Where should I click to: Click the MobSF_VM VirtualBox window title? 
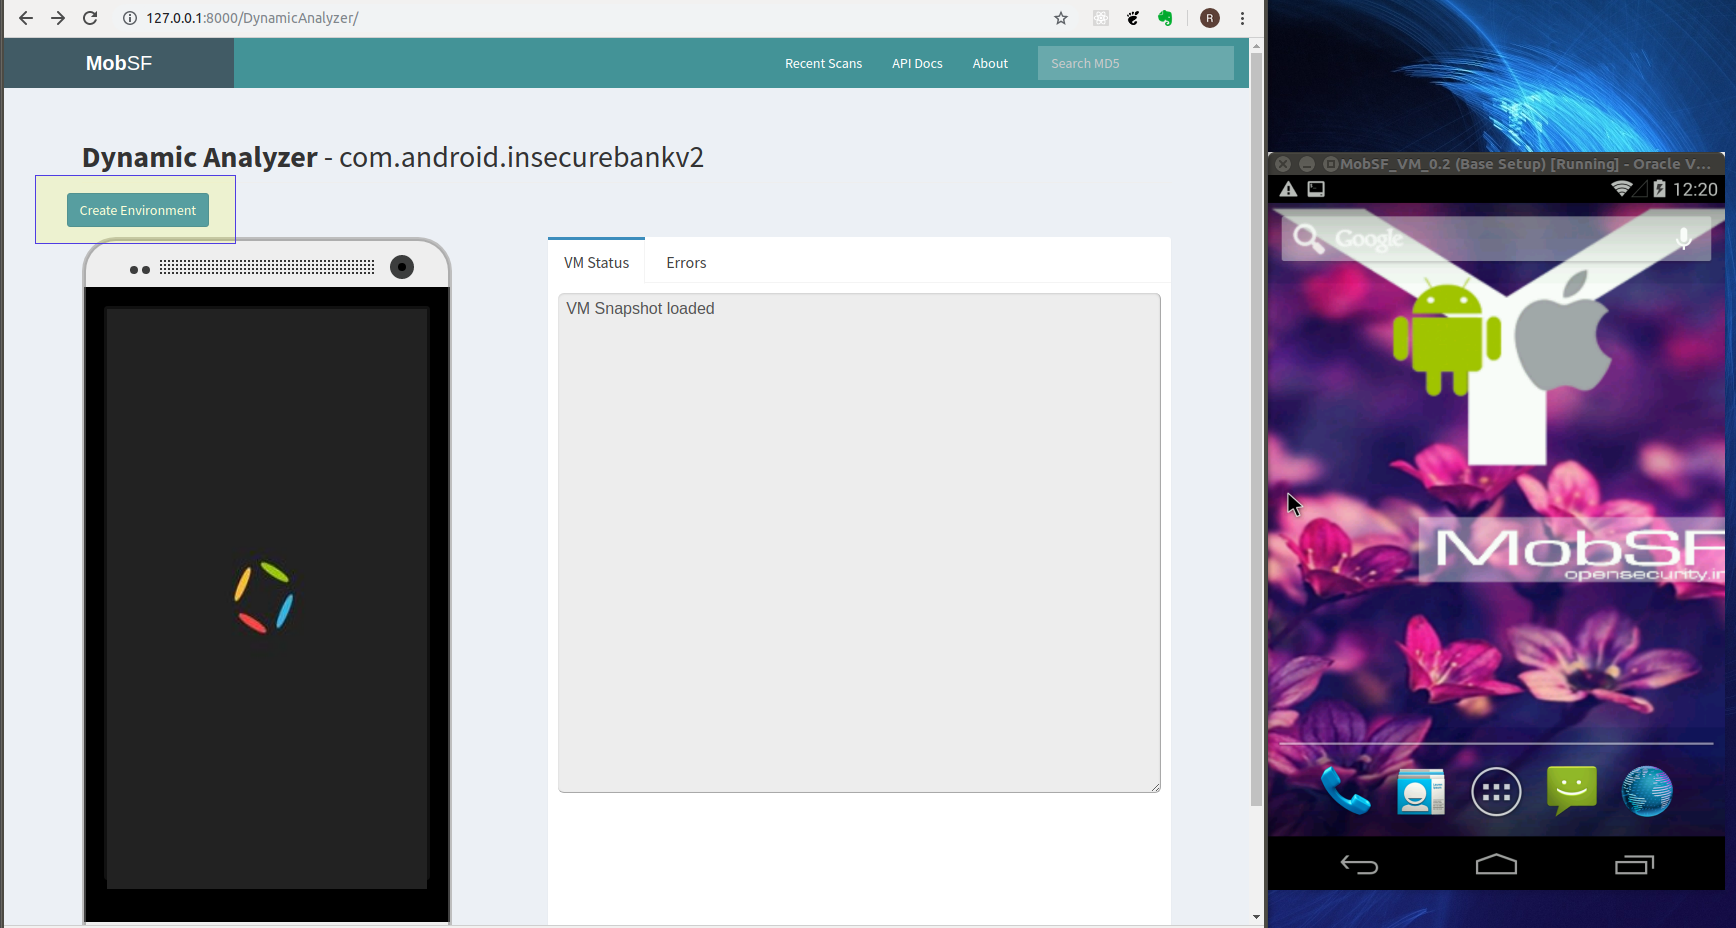point(1524,164)
